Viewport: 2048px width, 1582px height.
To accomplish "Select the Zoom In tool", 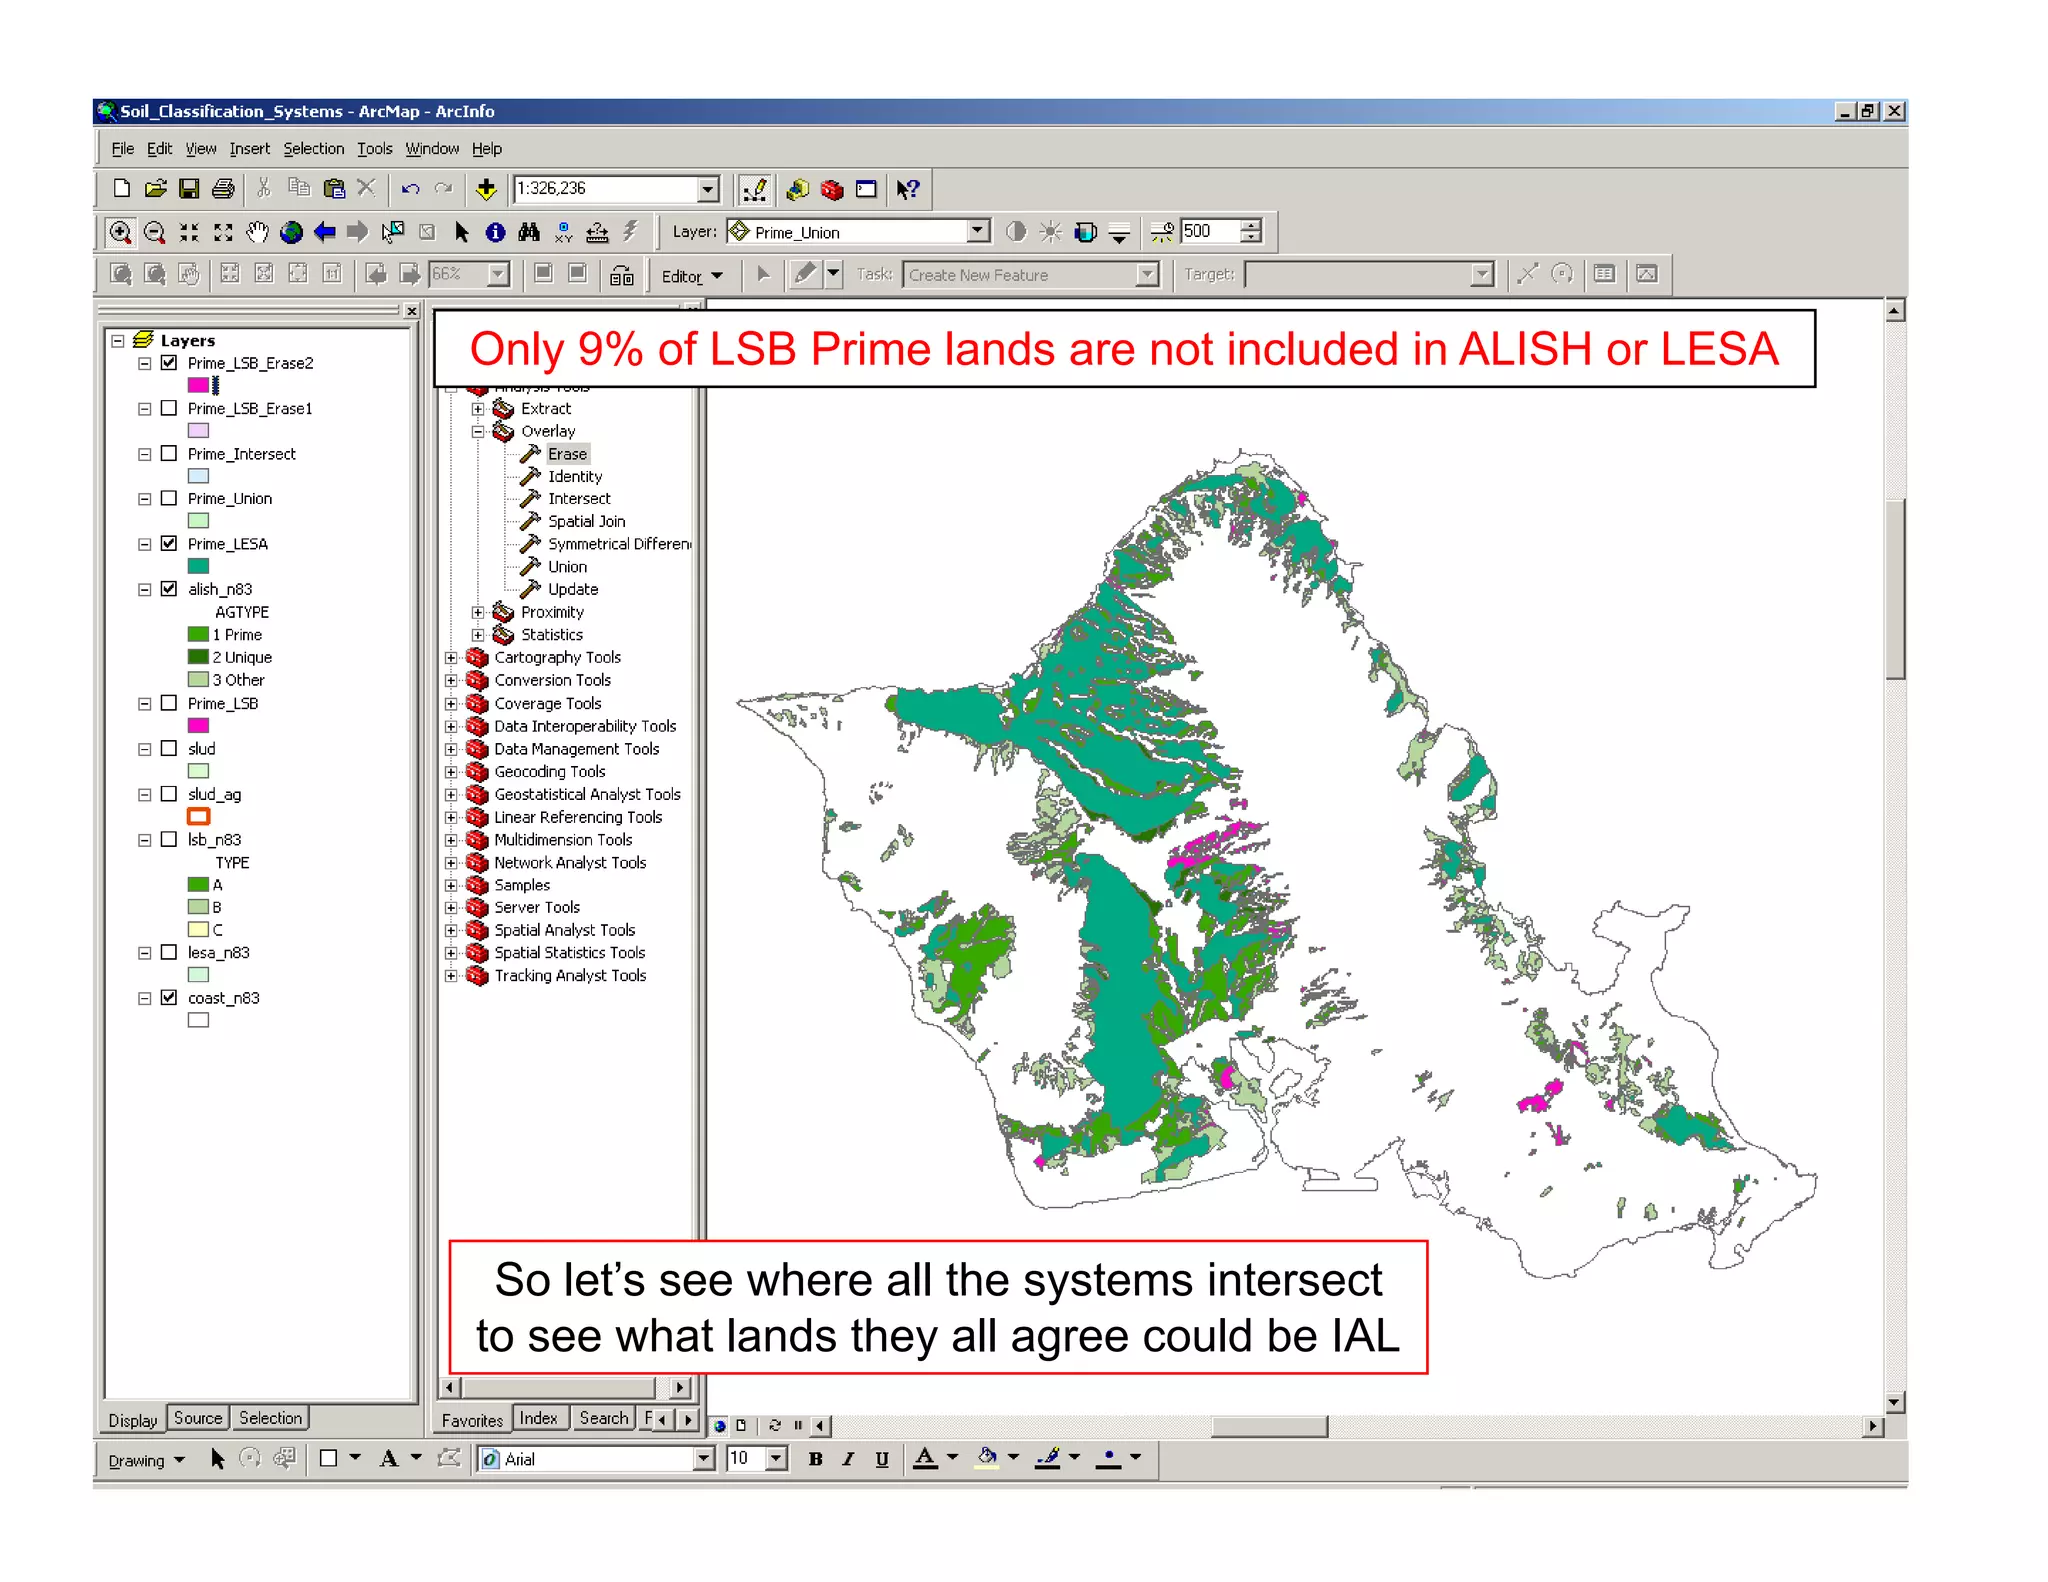I will [120, 232].
